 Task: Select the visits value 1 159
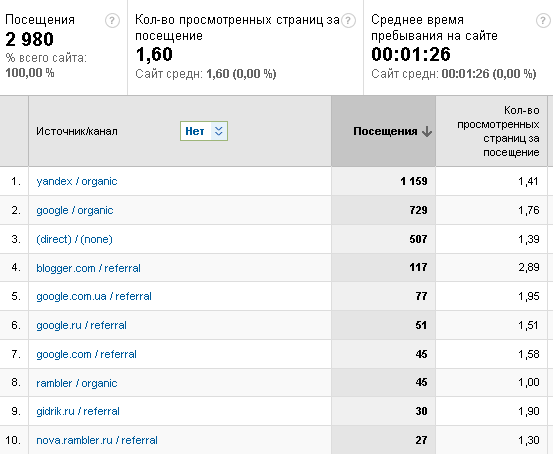[414, 181]
